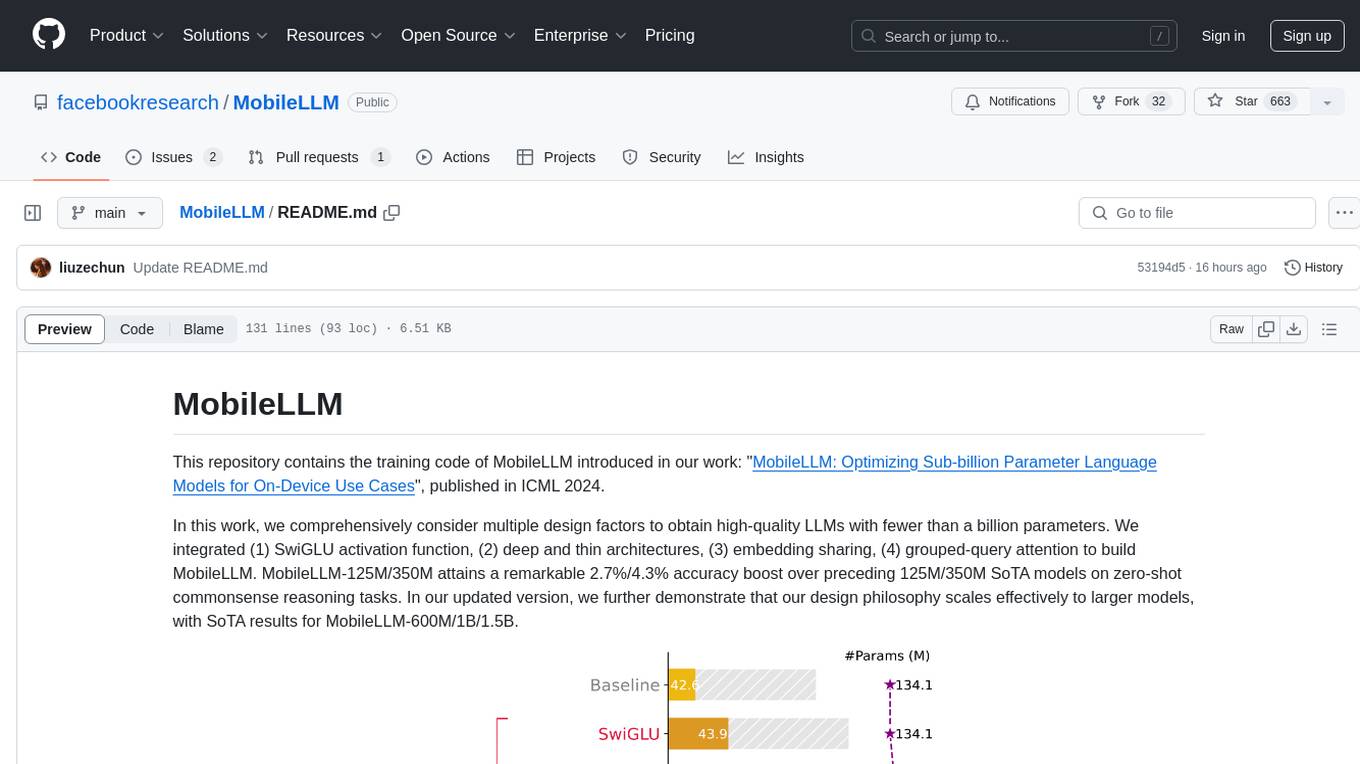This screenshot has width=1360, height=764.
Task: Go to the MobileLLM root breadcrumb
Action: tap(222, 212)
